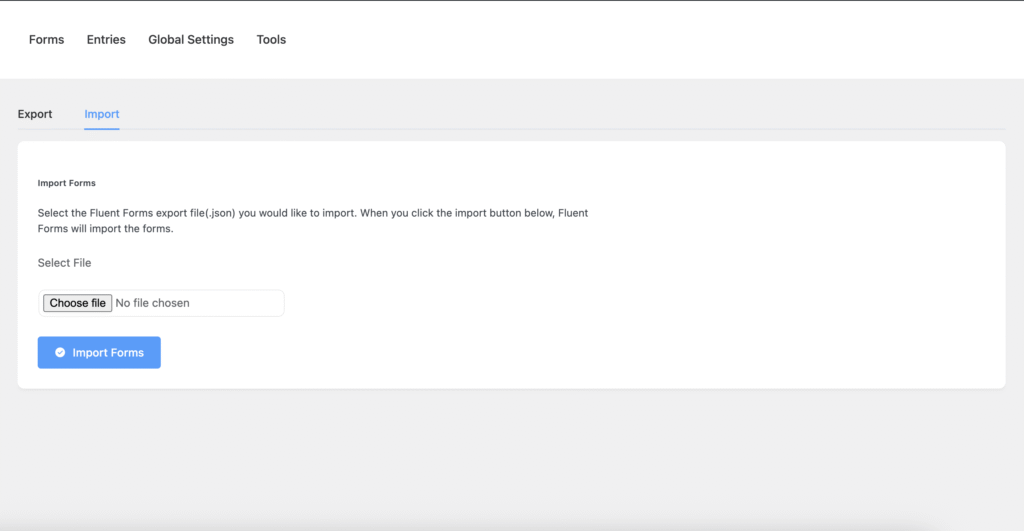Click blank space in the white header bar
The image size is (1024, 531).
(650, 40)
